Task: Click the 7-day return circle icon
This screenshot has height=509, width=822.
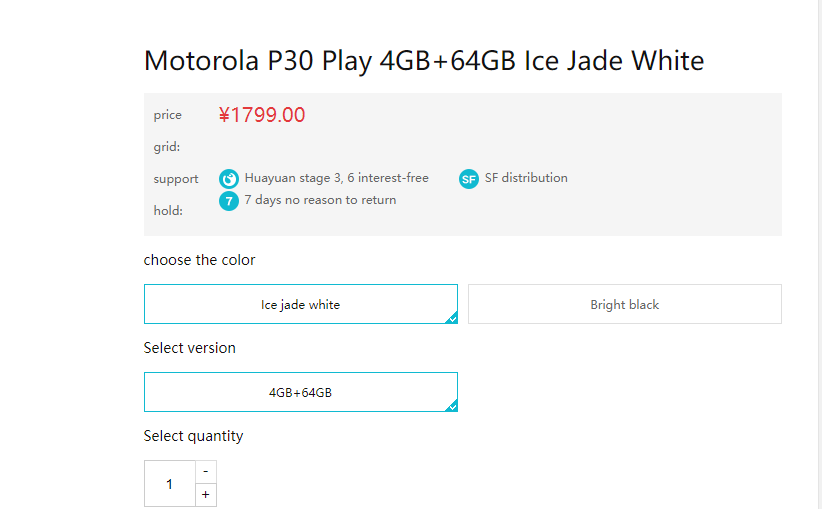Action: [x=229, y=201]
